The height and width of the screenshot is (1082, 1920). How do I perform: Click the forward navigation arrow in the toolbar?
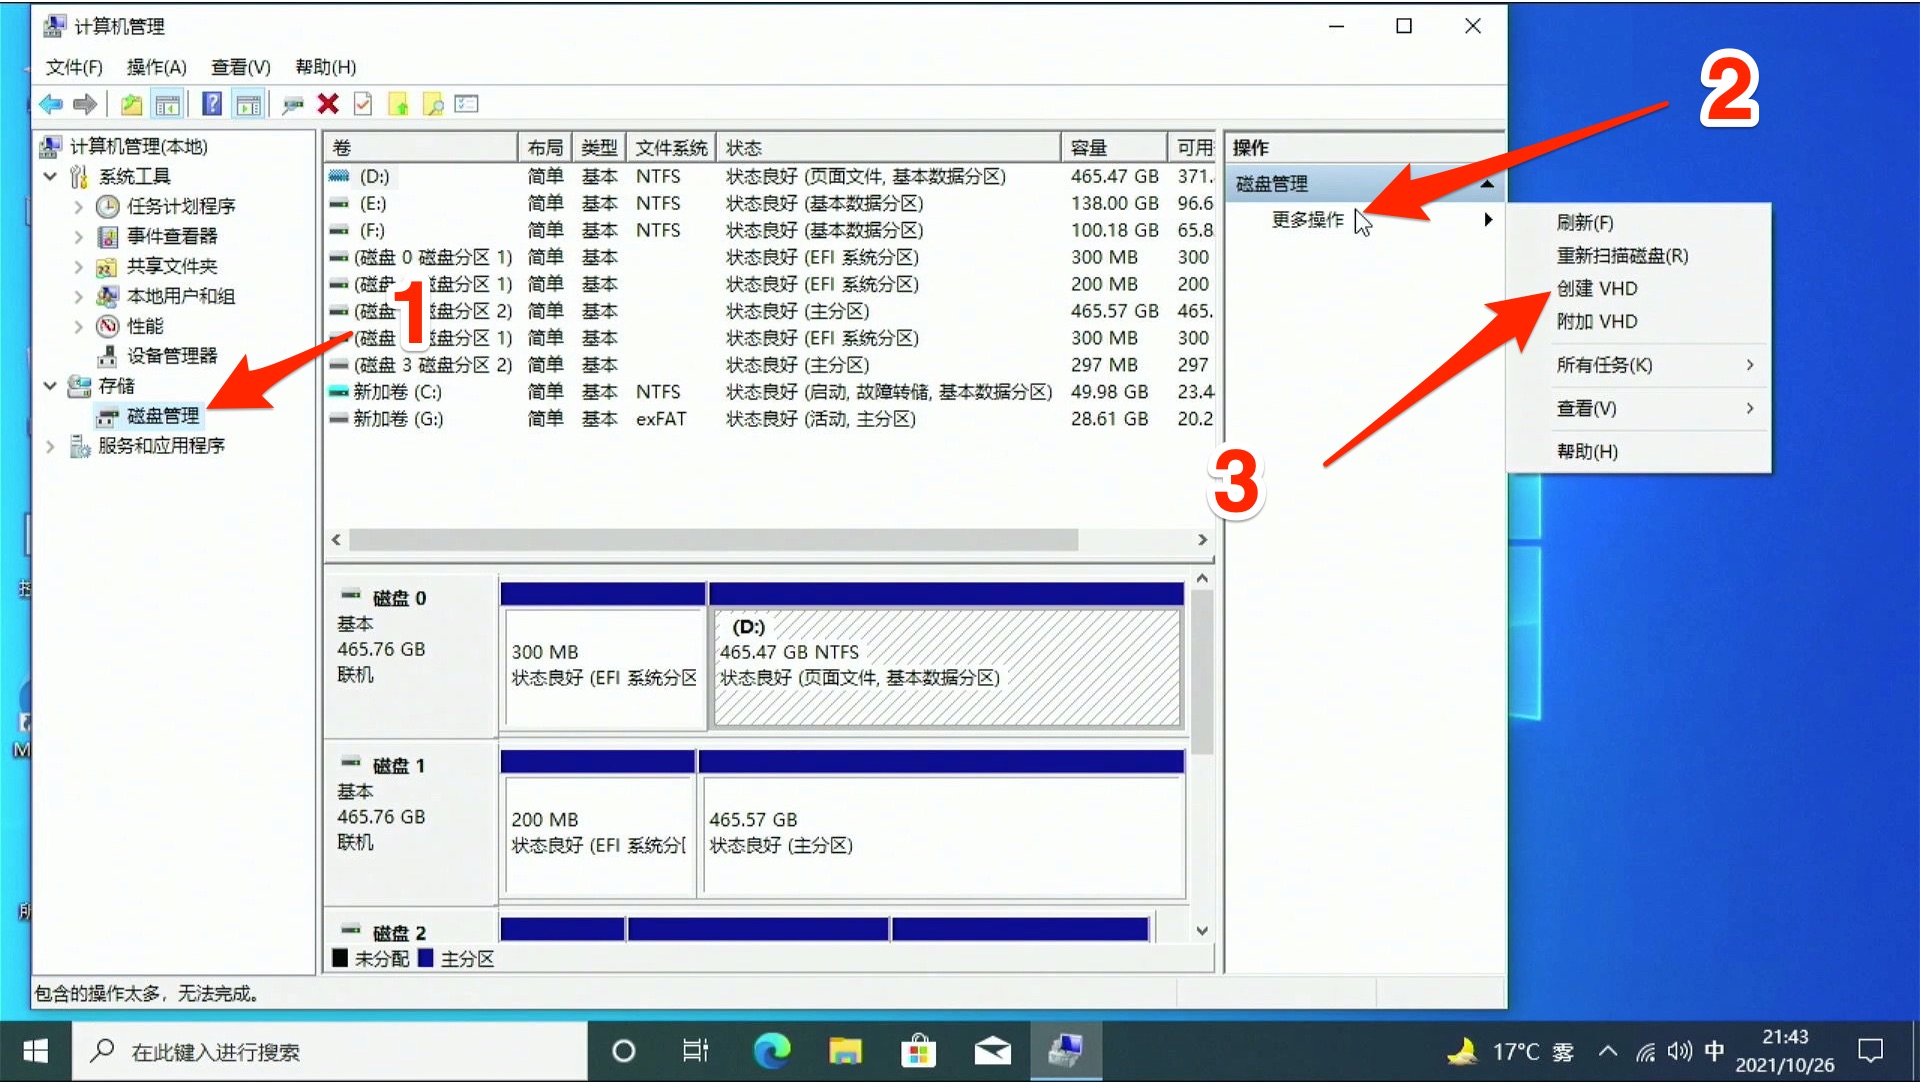(85, 104)
